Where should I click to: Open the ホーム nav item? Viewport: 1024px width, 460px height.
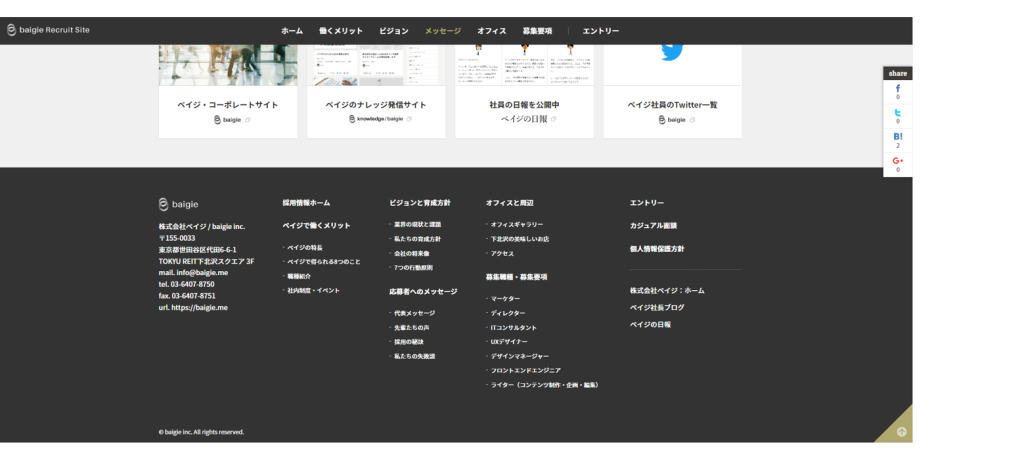coord(292,31)
